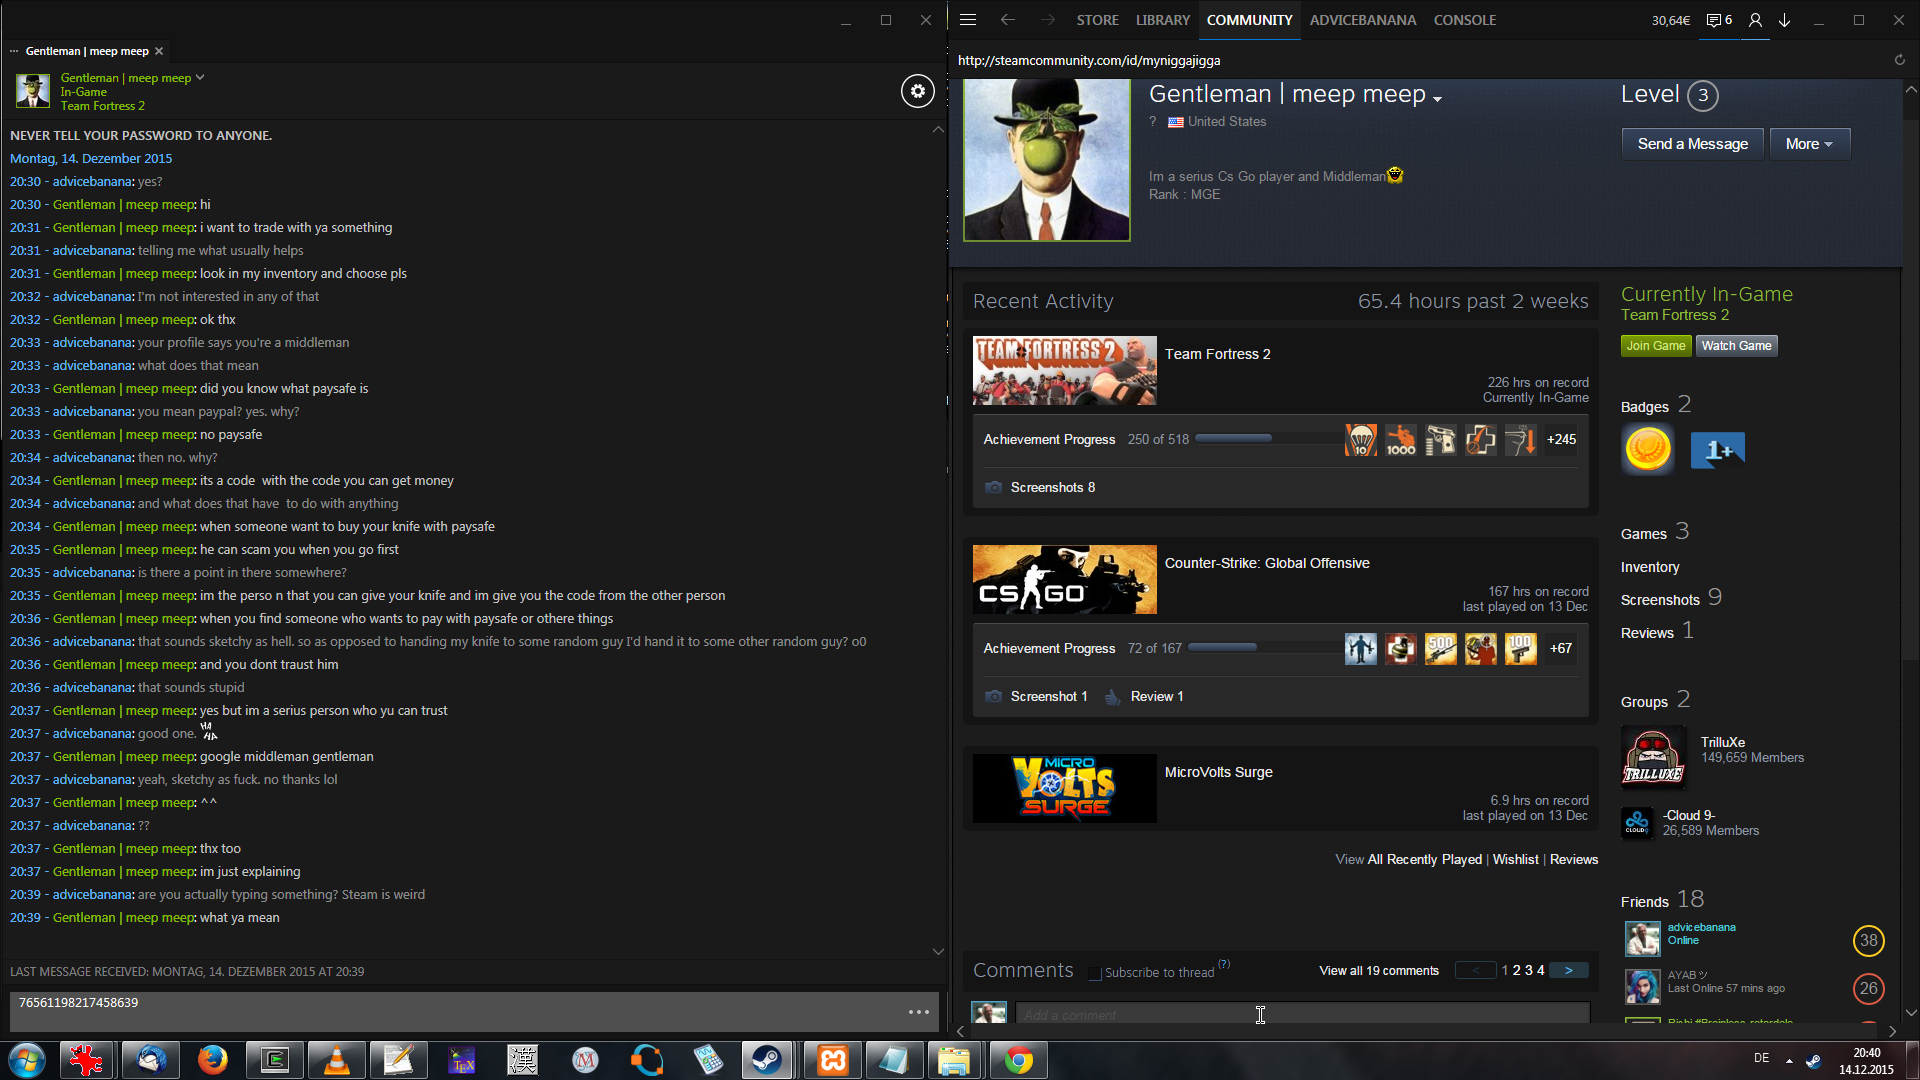Open the chat input options ellipsis
The height and width of the screenshot is (1080, 1920).
click(x=918, y=1012)
